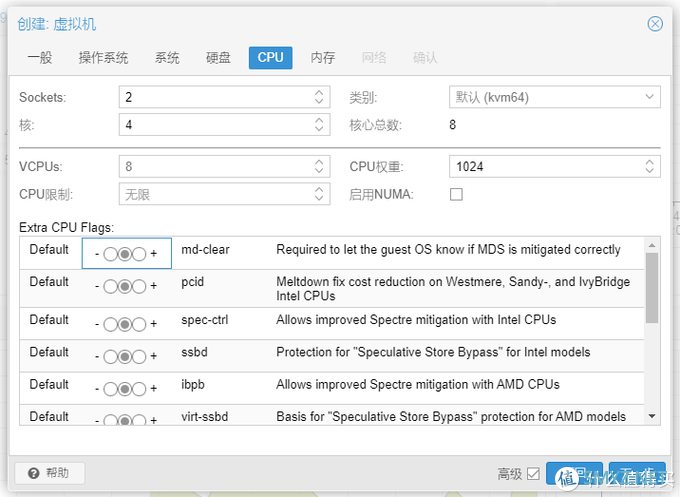Increase the Sockets value with up arrow
Viewport: 680px width, 497px height.
tap(319, 92)
